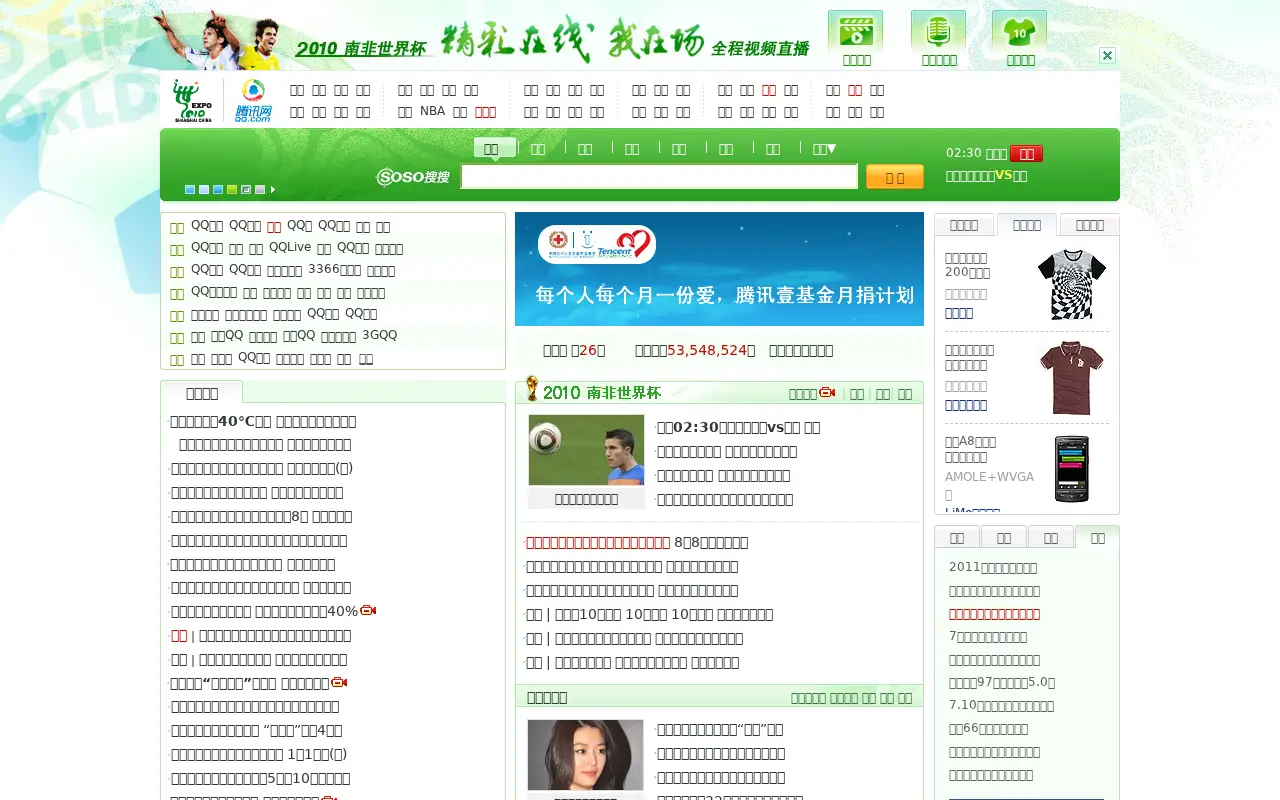Click the World Cup trophy icon

click(532, 389)
